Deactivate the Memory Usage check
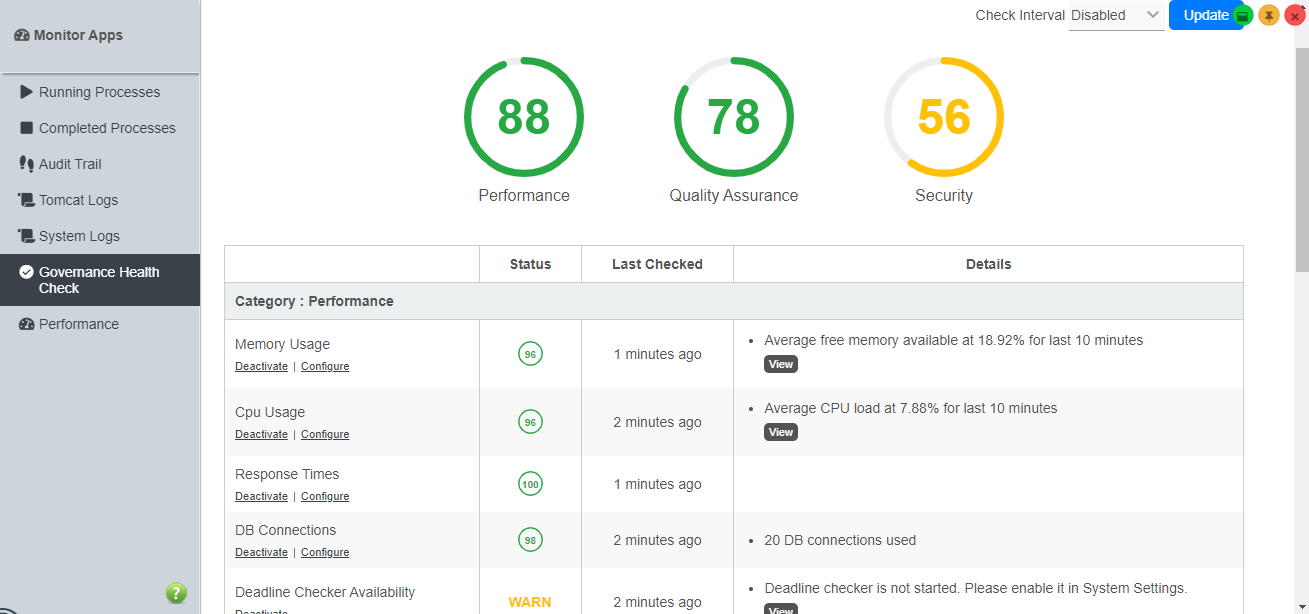Screen dimensions: 1309x614 (261, 366)
